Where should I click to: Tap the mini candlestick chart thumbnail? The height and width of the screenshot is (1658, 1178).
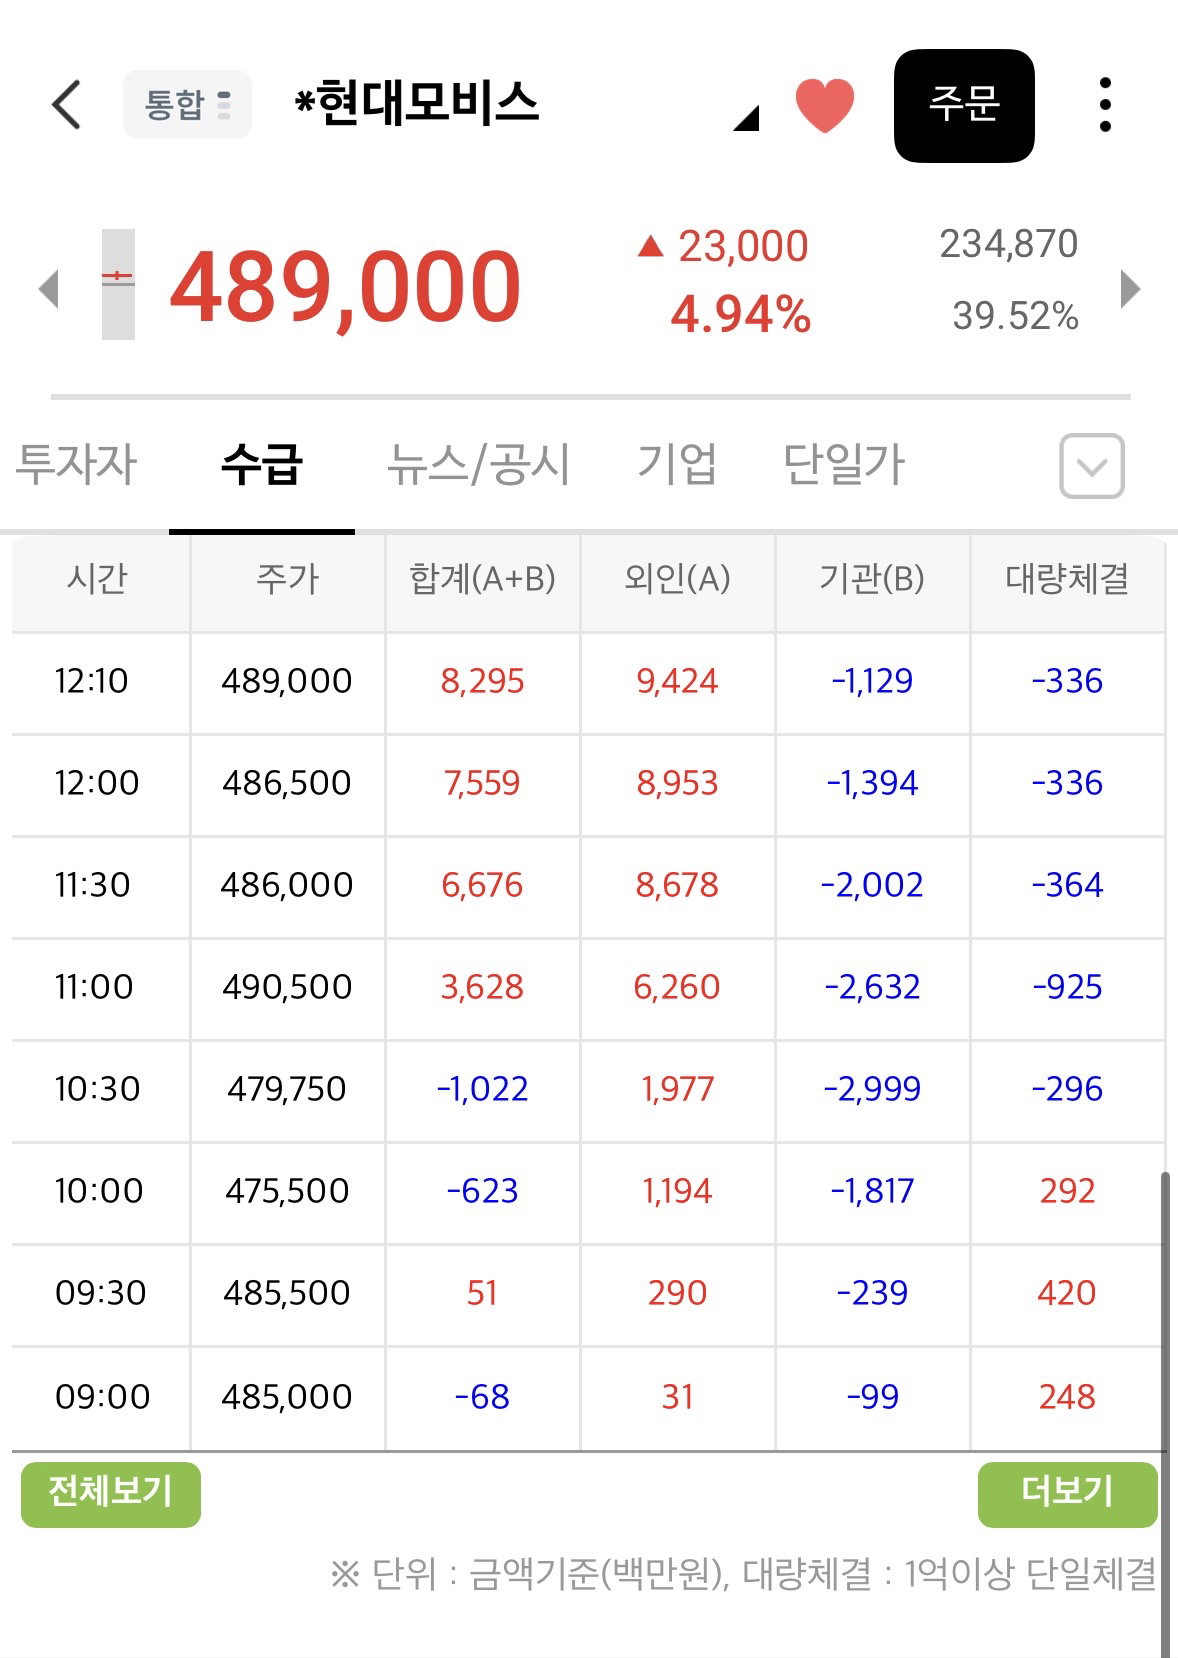coord(118,285)
